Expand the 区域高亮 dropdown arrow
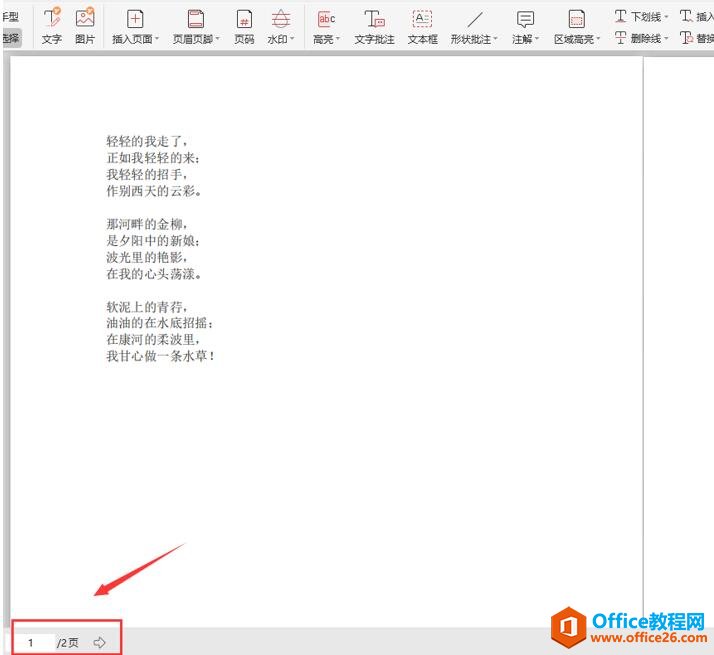Viewport: 714px width, 655px height. tap(598, 39)
